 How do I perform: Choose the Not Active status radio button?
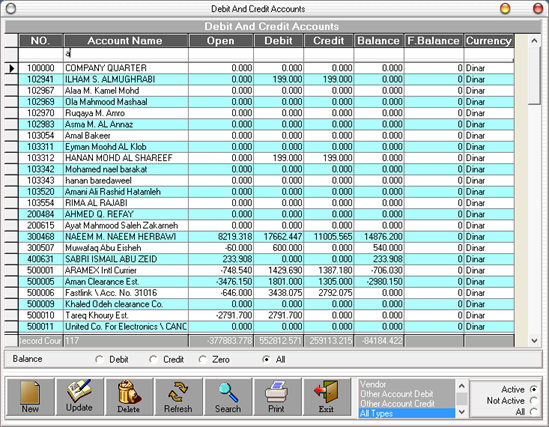(x=534, y=400)
